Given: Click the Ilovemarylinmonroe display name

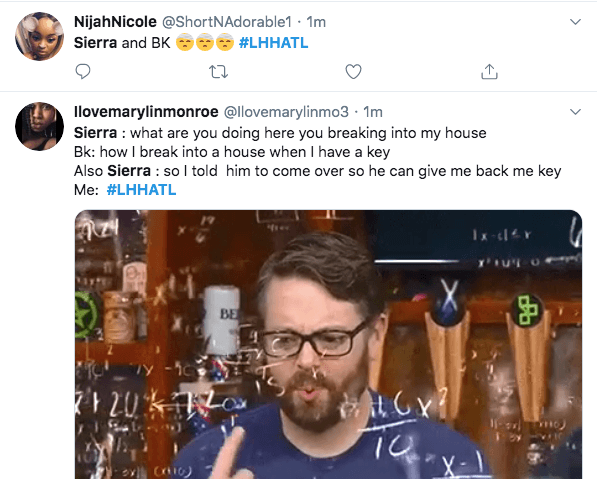Looking at the screenshot, I should click(146, 112).
